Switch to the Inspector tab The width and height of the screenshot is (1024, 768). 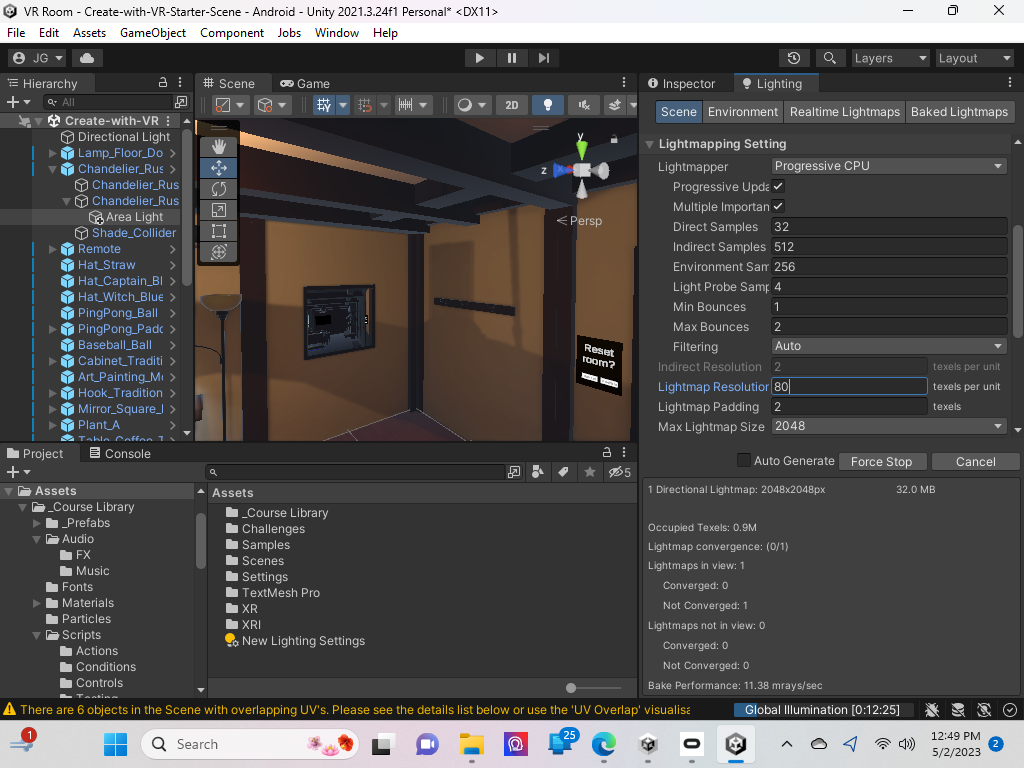pyautogui.click(x=682, y=84)
